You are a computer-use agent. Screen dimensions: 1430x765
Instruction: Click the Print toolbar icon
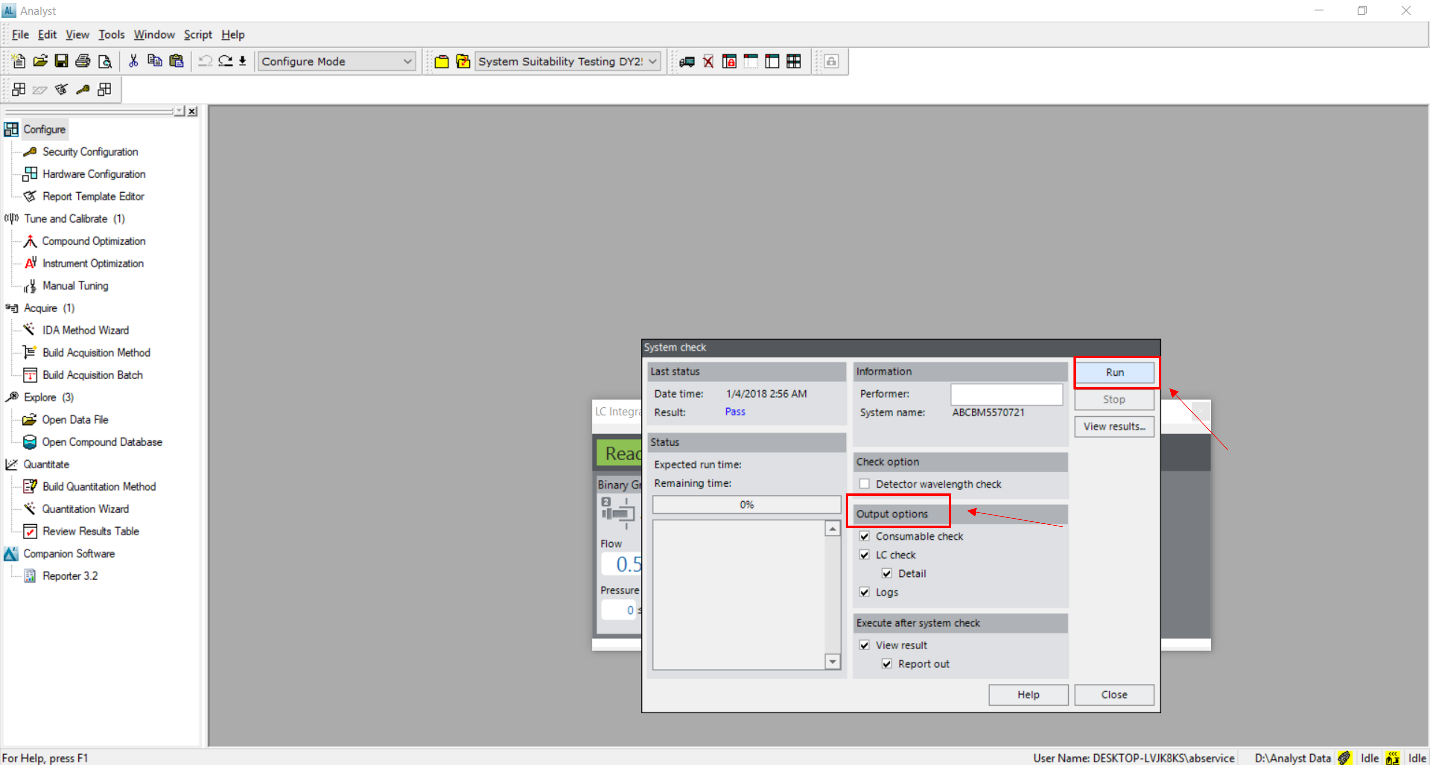click(83, 60)
